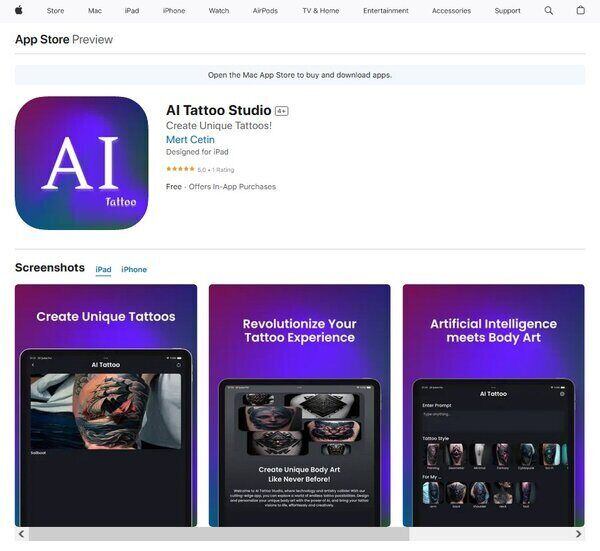Switch to the iPhone screenshots tab

click(x=134, y=269)
